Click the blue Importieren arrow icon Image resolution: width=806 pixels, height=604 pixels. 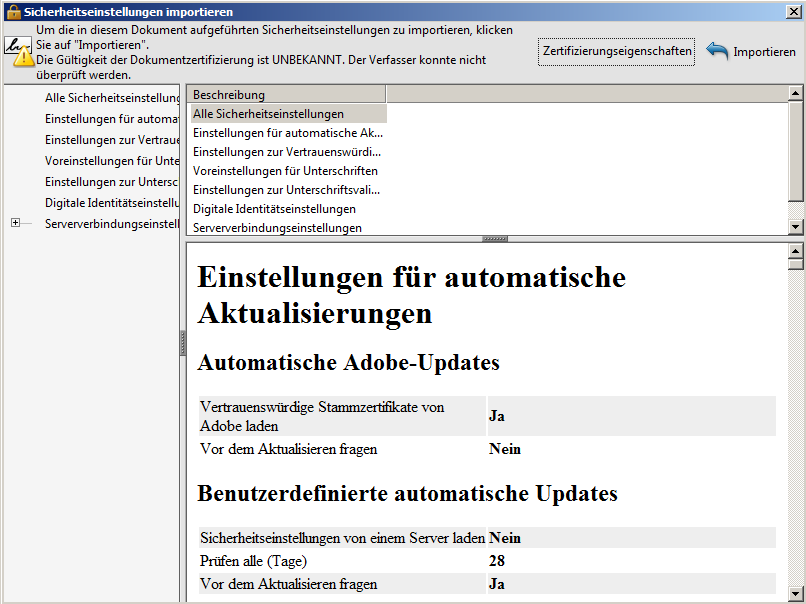717,51
